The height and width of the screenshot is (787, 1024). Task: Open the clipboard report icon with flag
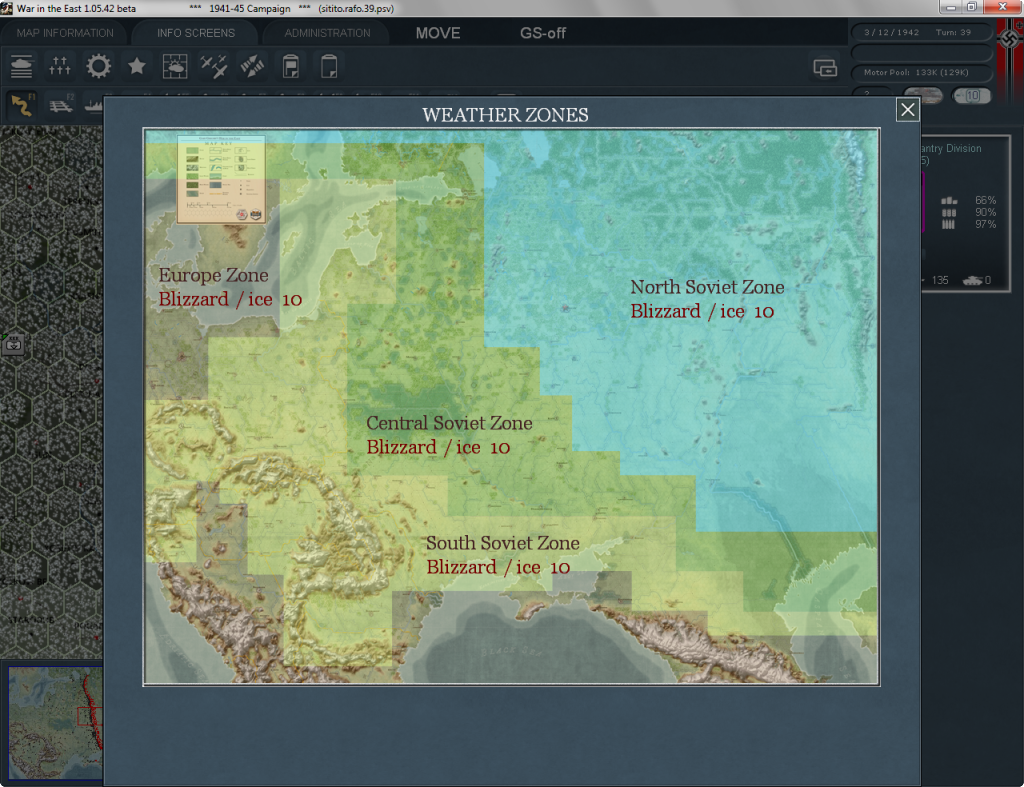click(x=291, y=66)
